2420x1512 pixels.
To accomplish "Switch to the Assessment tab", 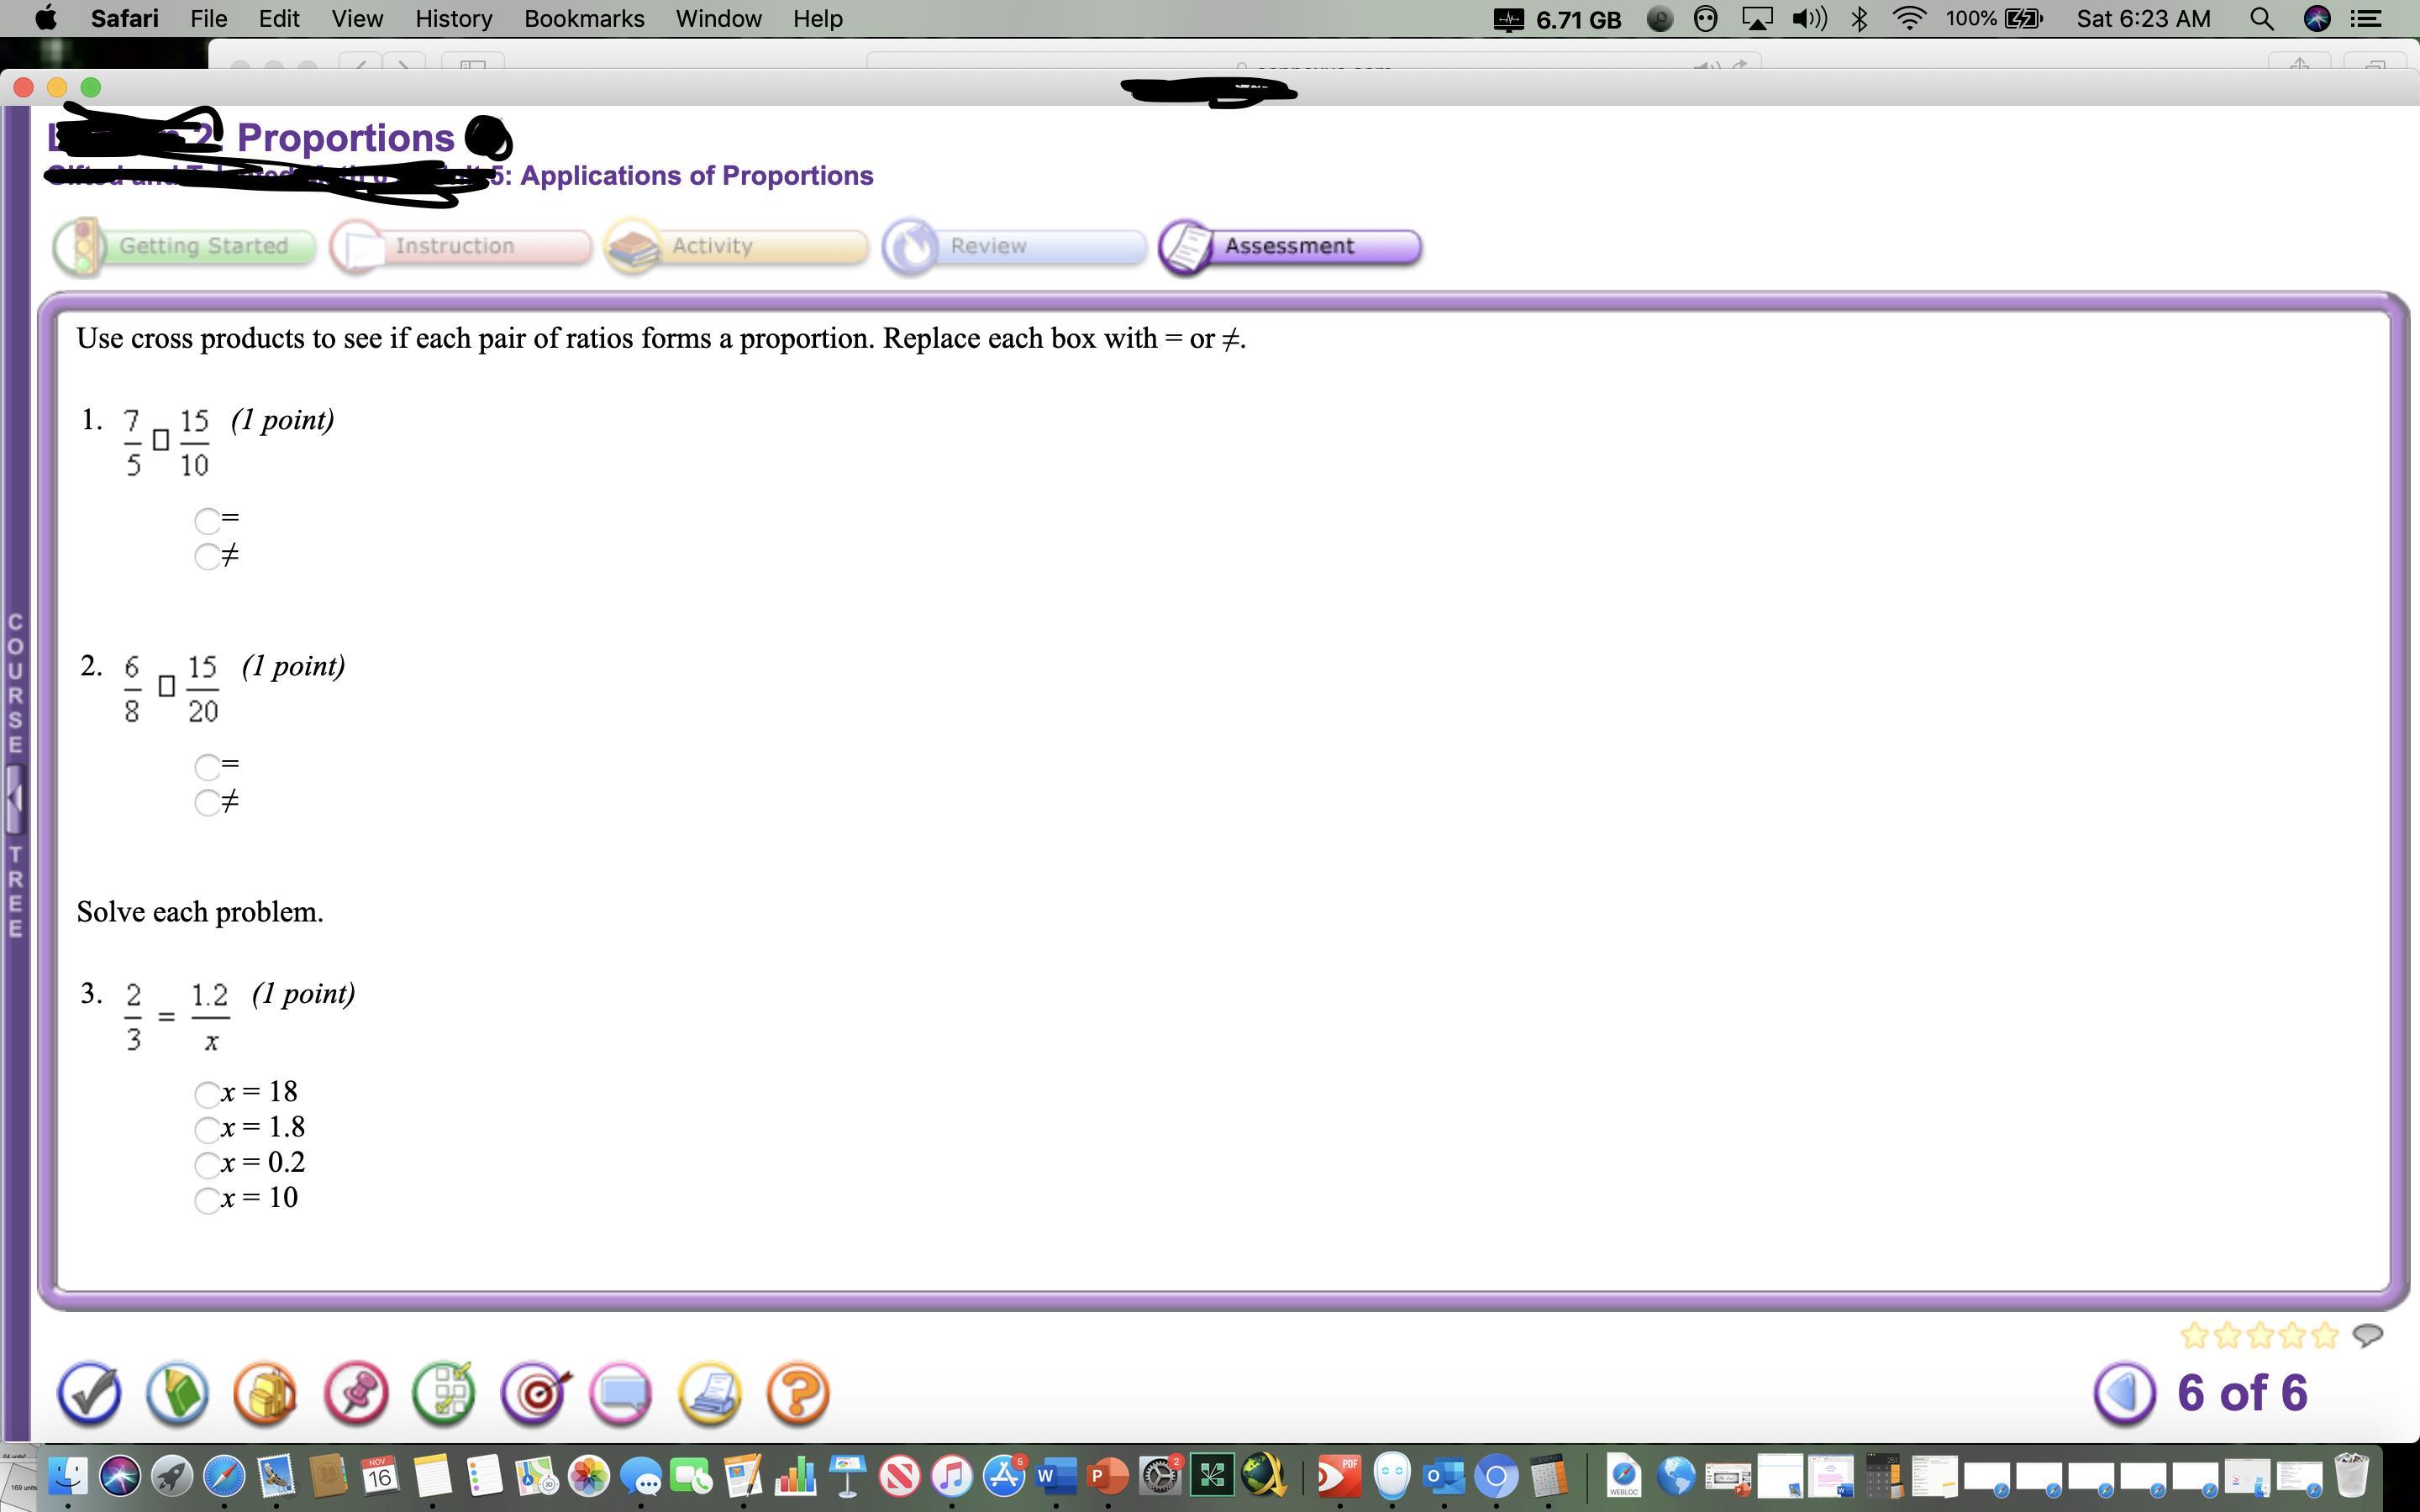I will point(1290,246).
